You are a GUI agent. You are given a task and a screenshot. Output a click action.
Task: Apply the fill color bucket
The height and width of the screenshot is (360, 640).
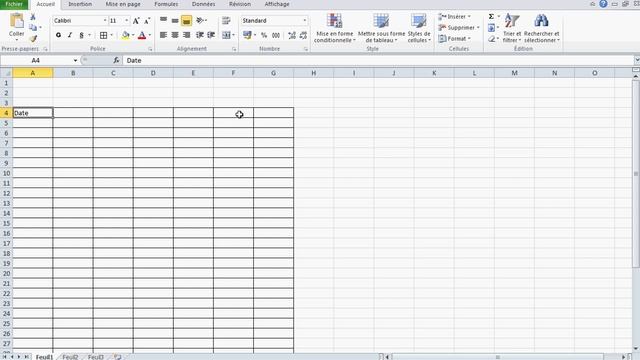coord(126,35)
